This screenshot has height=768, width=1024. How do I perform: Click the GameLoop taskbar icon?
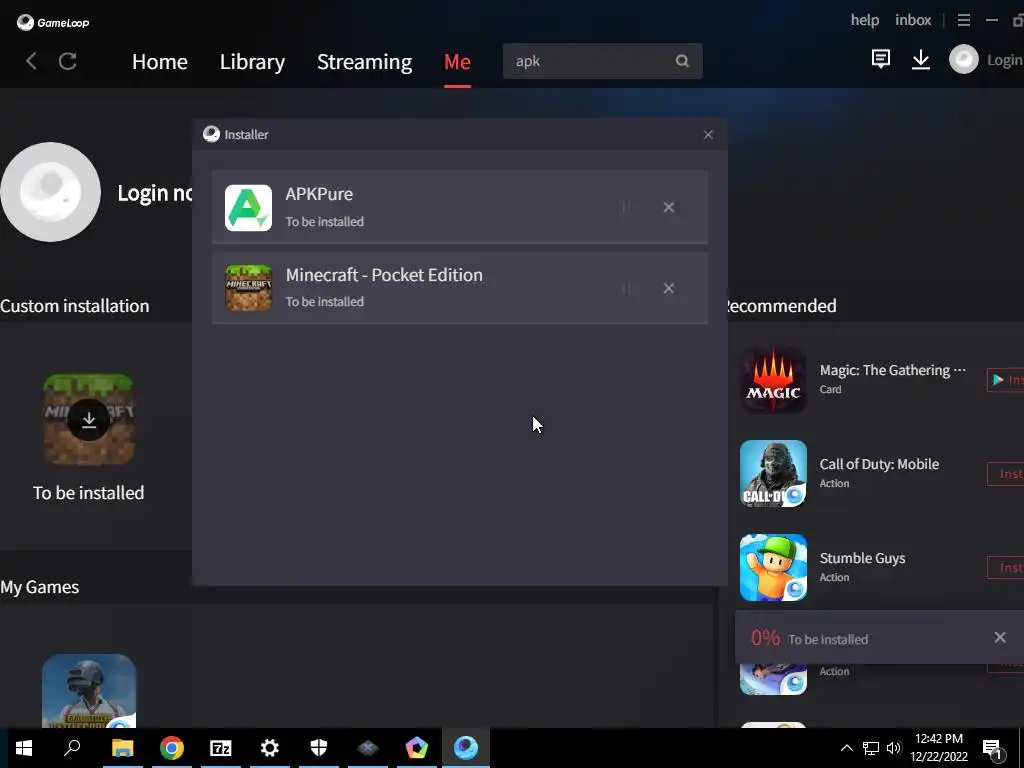[466, 748]
